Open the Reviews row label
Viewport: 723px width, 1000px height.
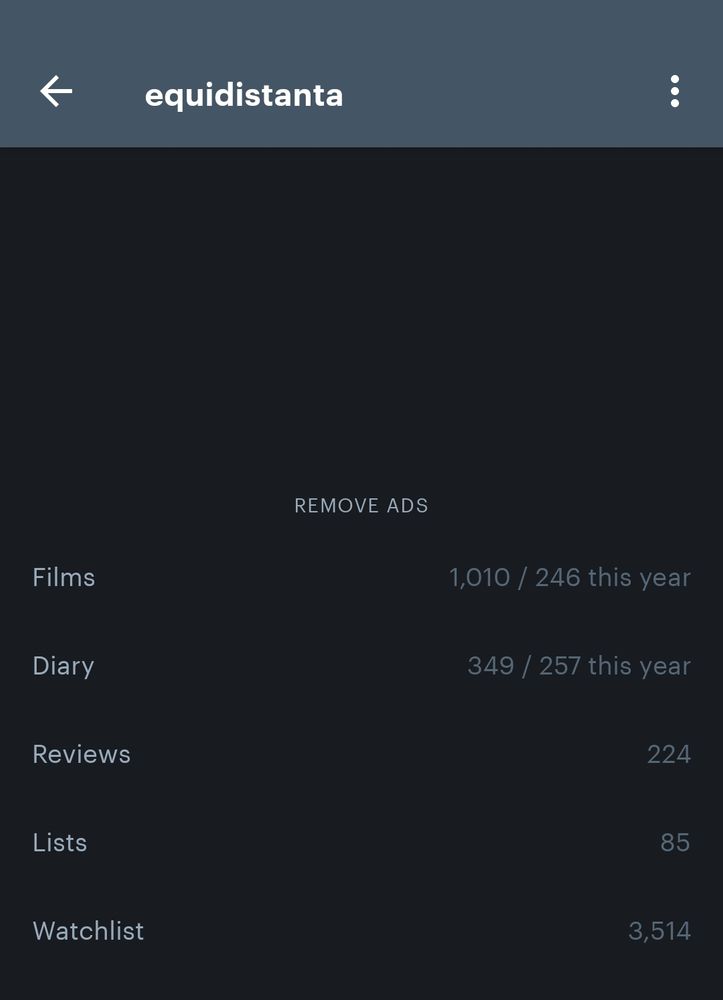click(81, 754)
